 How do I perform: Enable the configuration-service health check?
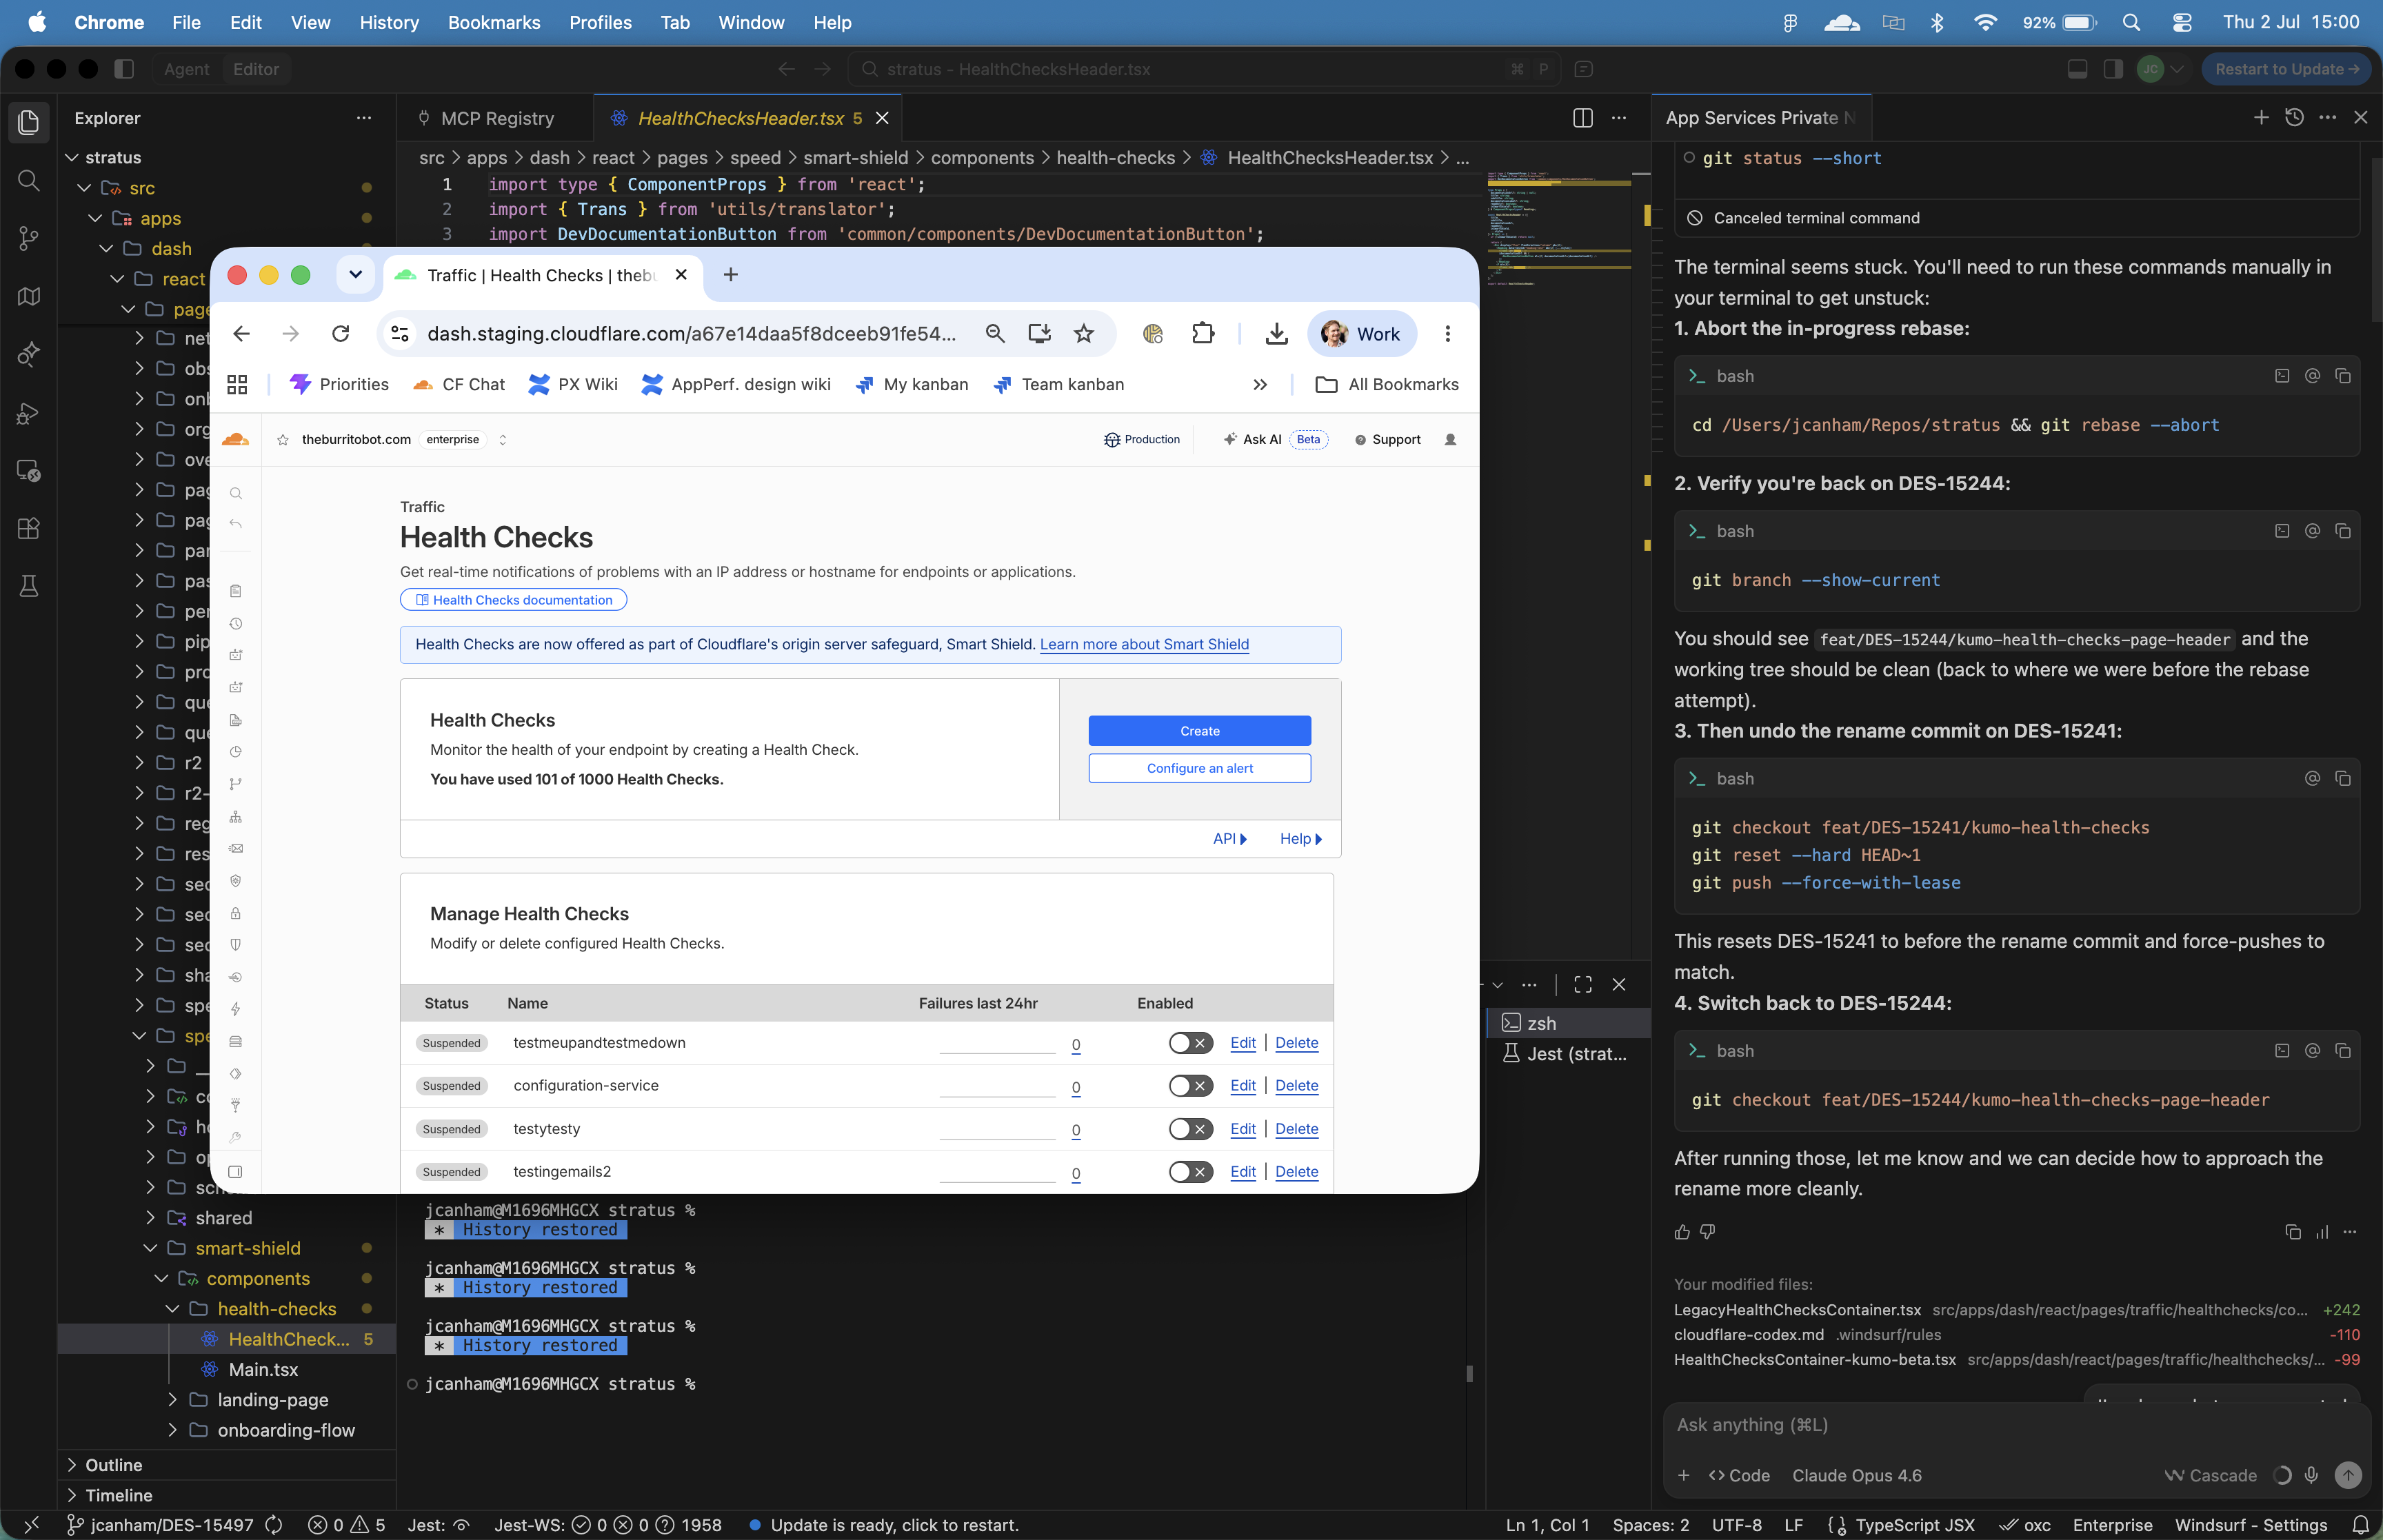1190,1086
